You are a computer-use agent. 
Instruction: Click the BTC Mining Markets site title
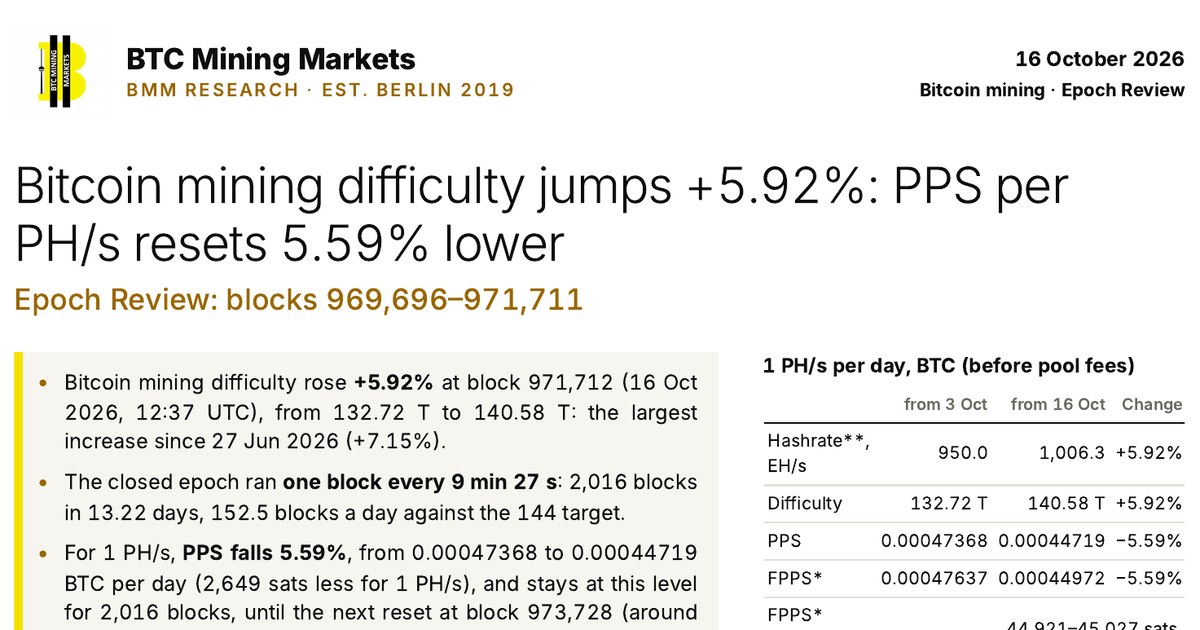click(270, 59)
